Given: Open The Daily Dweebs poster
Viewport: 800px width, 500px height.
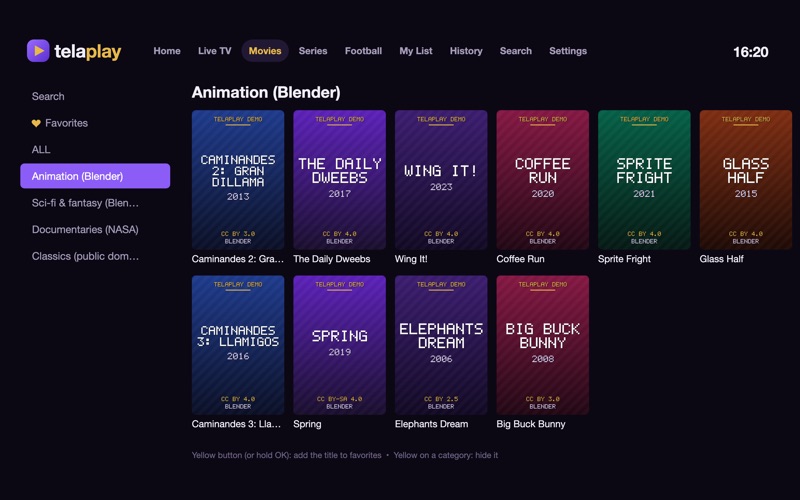Looking at the screenshot, I should click(x=339, y=180).
